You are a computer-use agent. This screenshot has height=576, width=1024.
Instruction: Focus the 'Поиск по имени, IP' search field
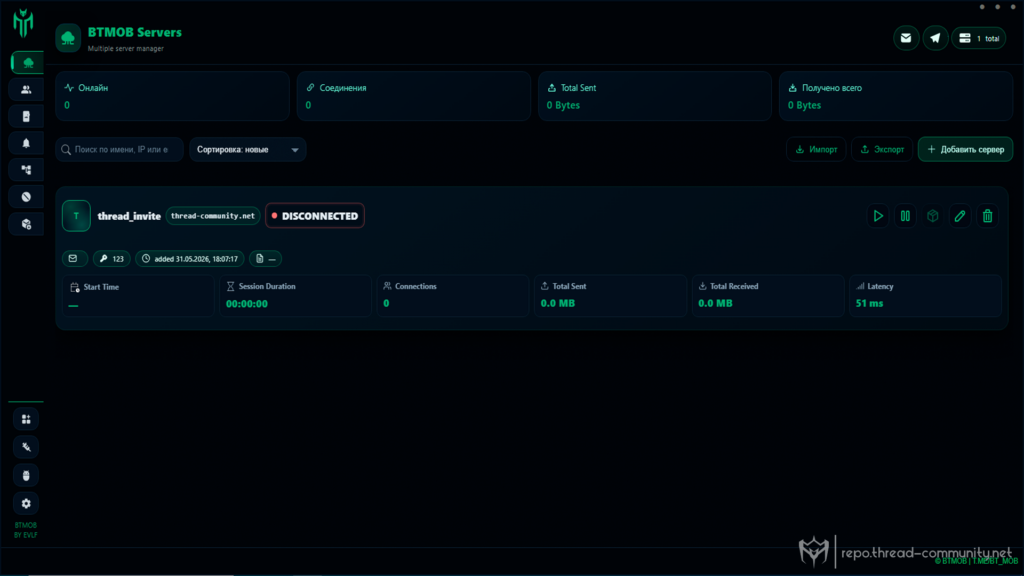tap(120, 150)
